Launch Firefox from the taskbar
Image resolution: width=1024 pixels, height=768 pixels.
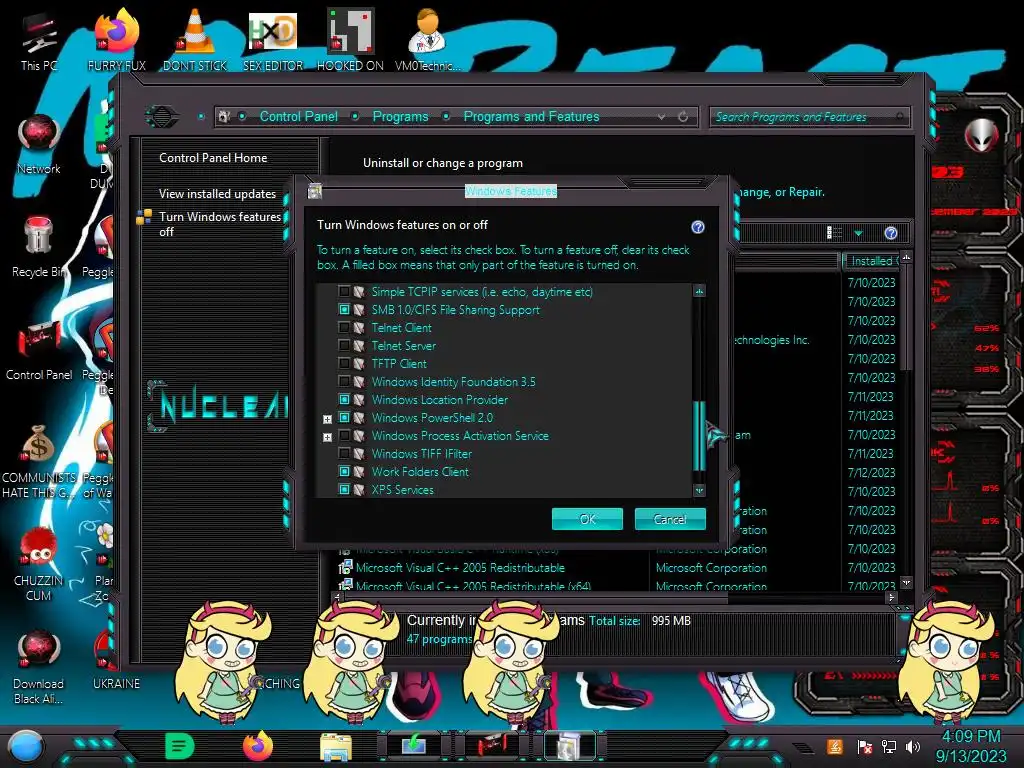257,746
